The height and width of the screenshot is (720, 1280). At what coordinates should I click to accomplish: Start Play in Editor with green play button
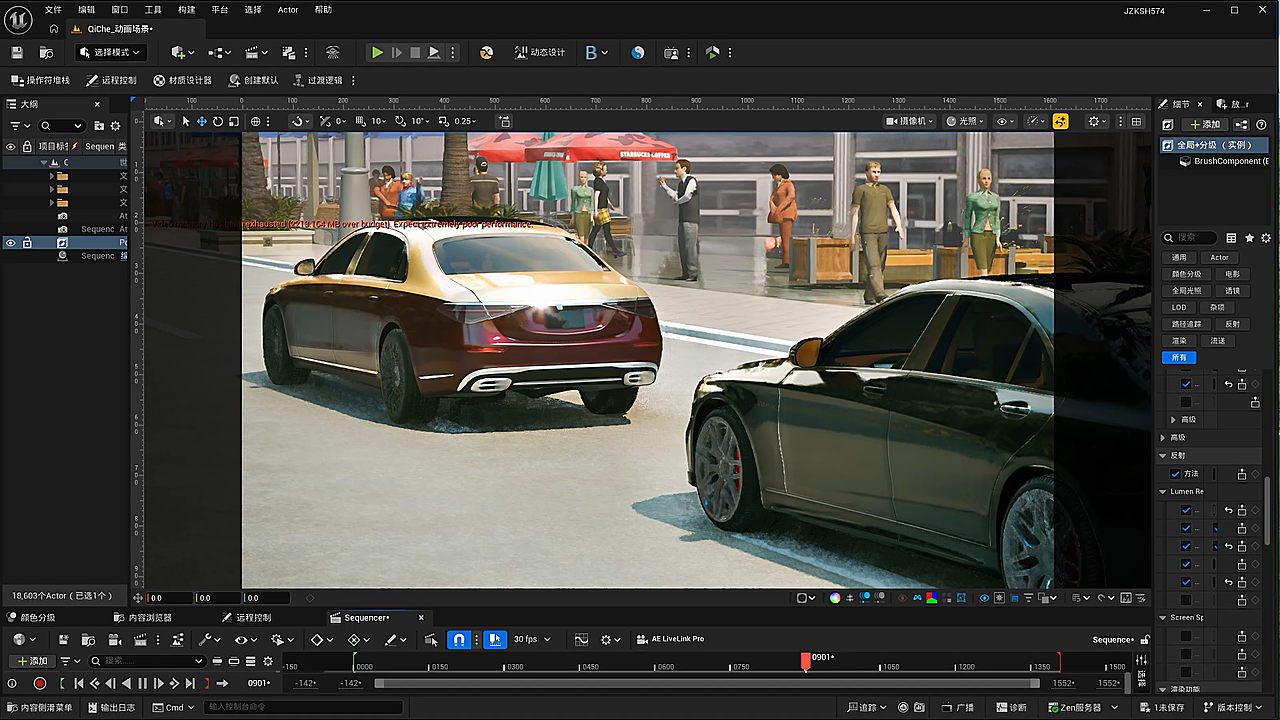click(x=377, y=52)
